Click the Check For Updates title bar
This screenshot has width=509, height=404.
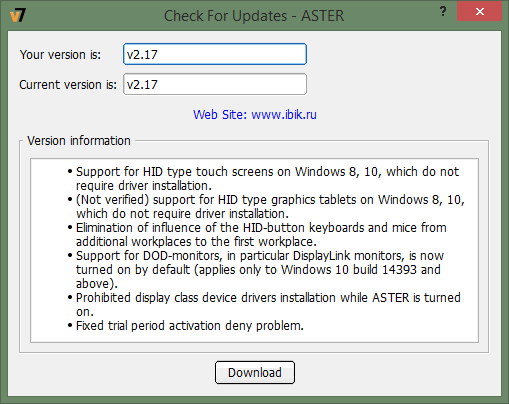[x=254, y=16]
